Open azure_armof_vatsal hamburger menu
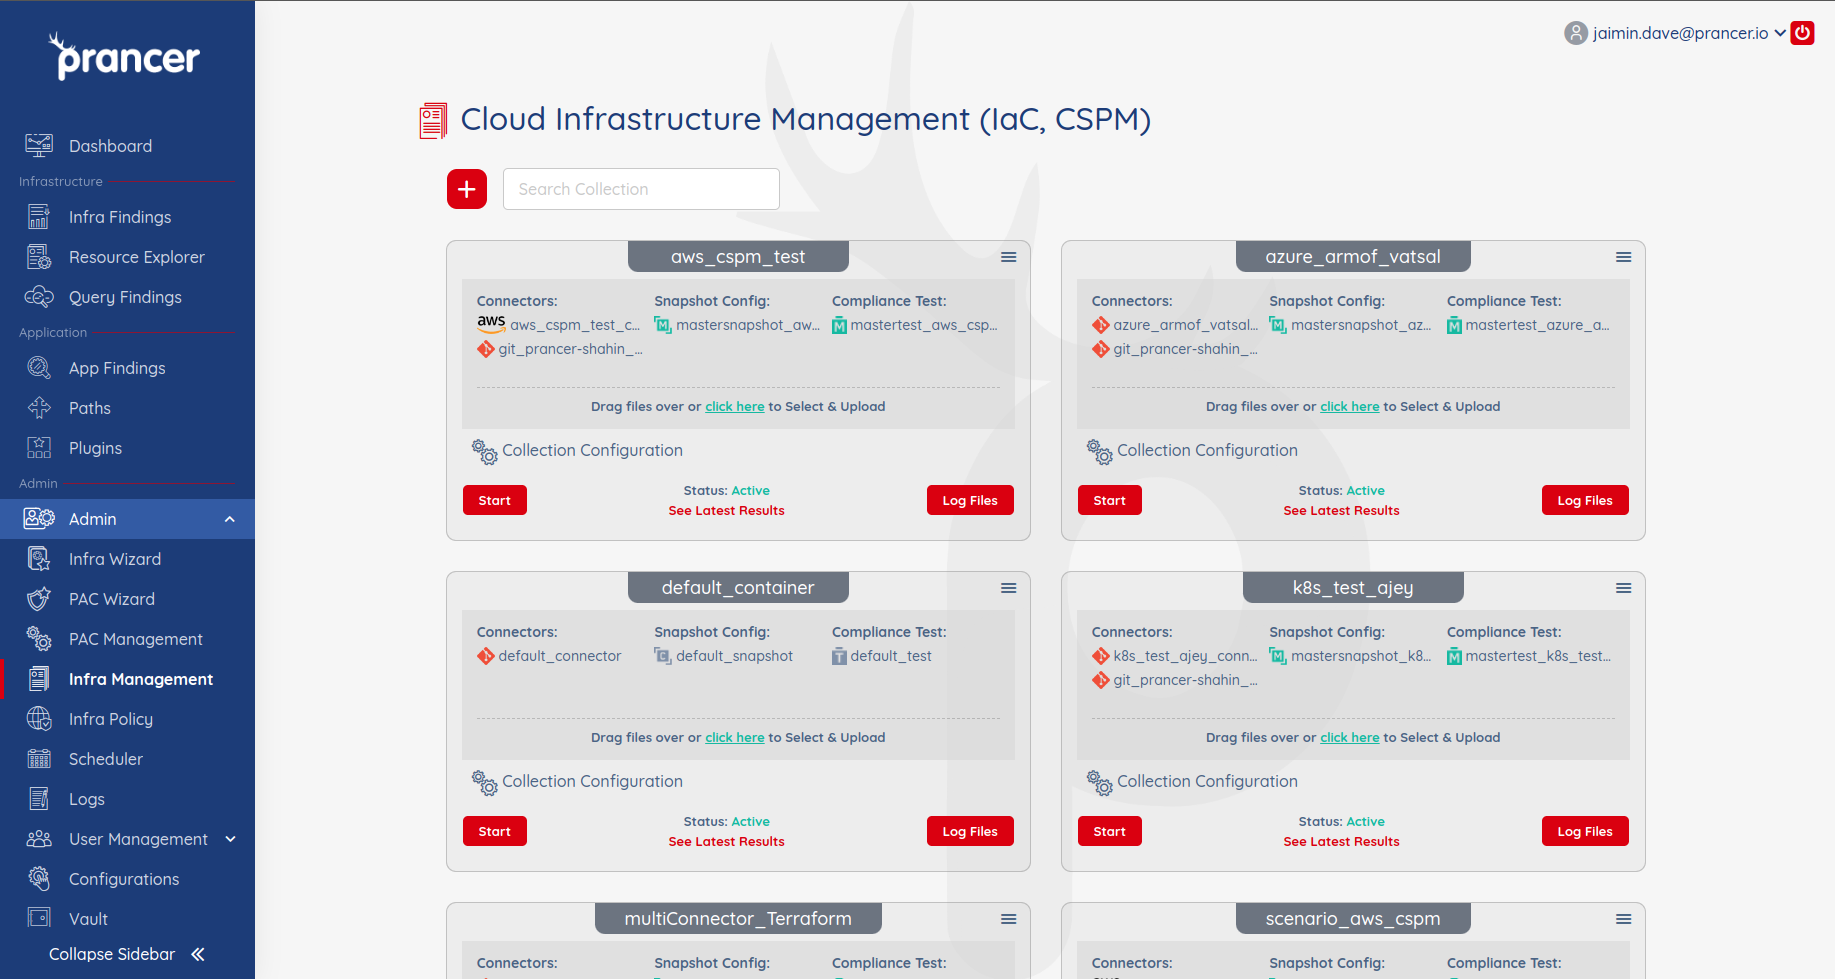1835x979 pixels. pyautogui.click(x=1624, y=257)
